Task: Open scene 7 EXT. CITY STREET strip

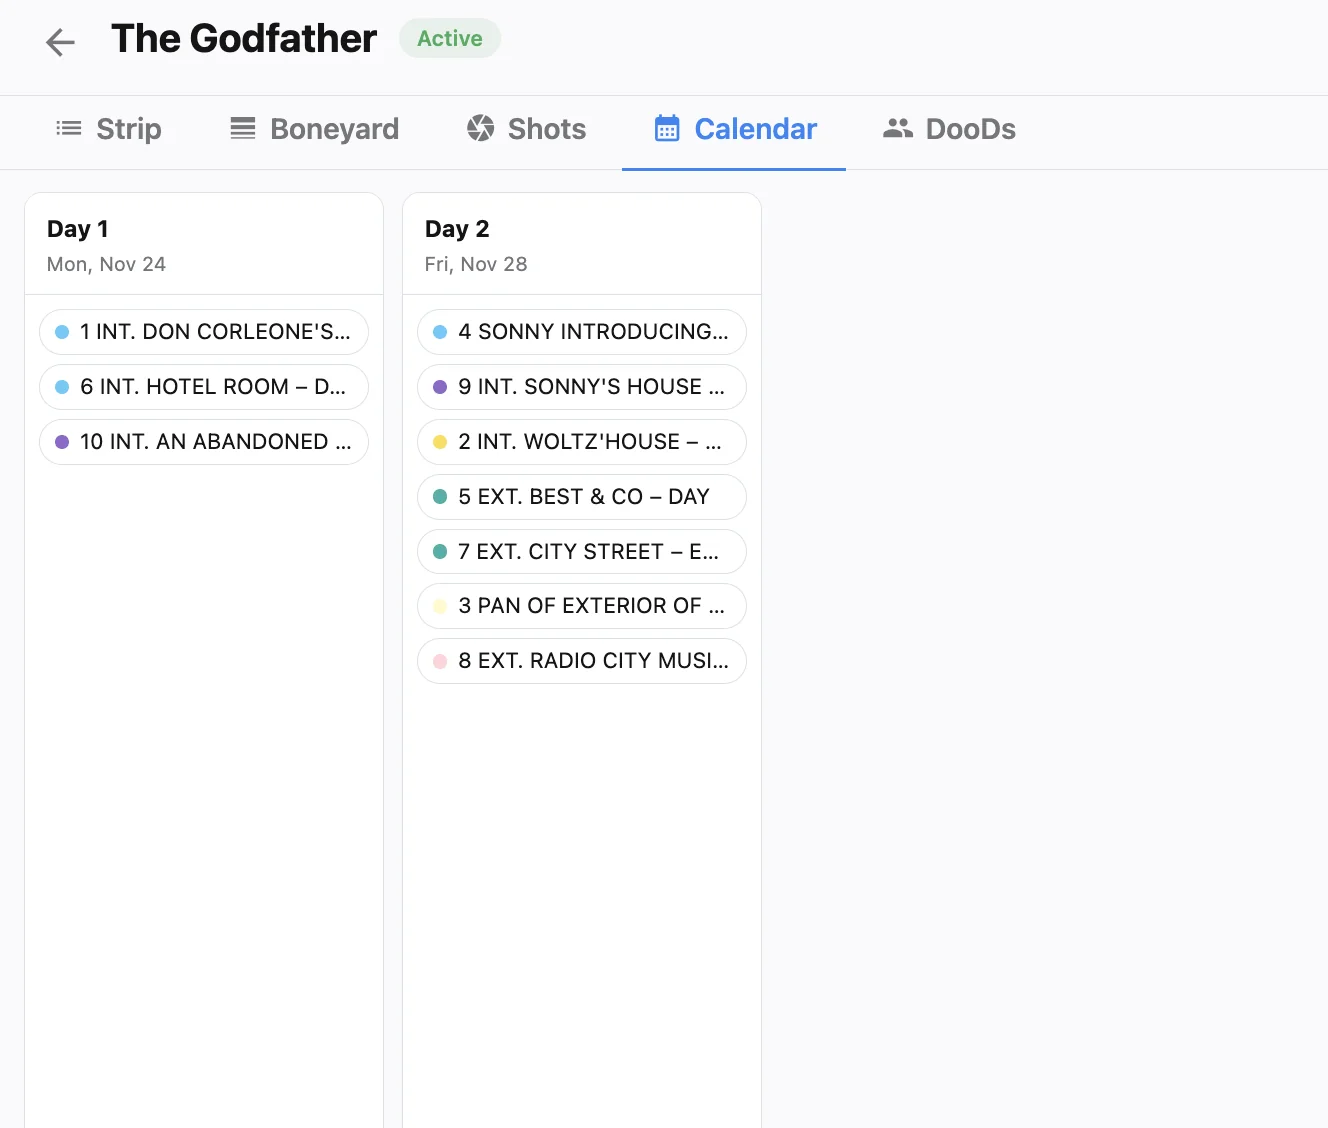Action: click(x=582, y=552)
